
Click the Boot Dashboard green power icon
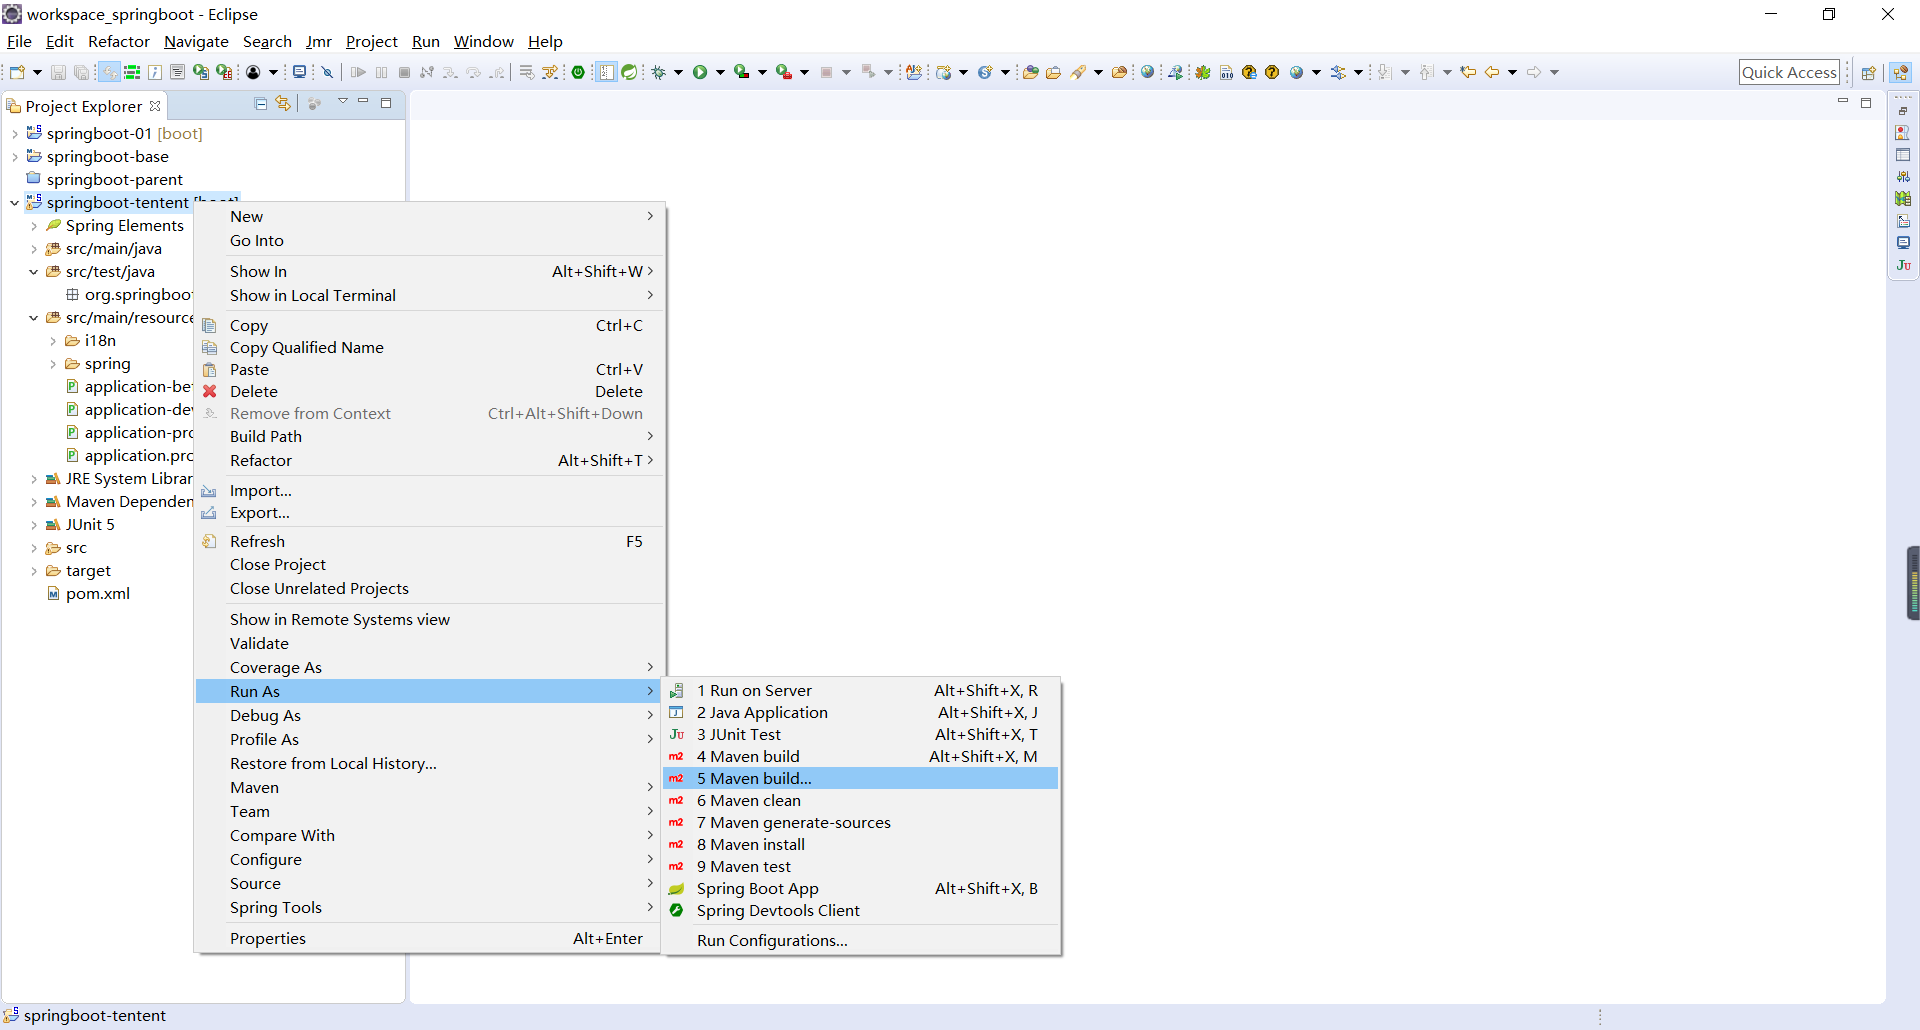point(578,72)
